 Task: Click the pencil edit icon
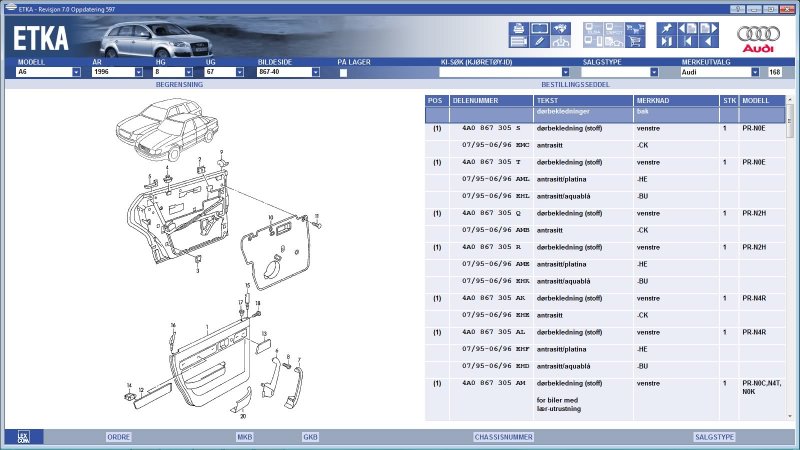click(539, 42)
